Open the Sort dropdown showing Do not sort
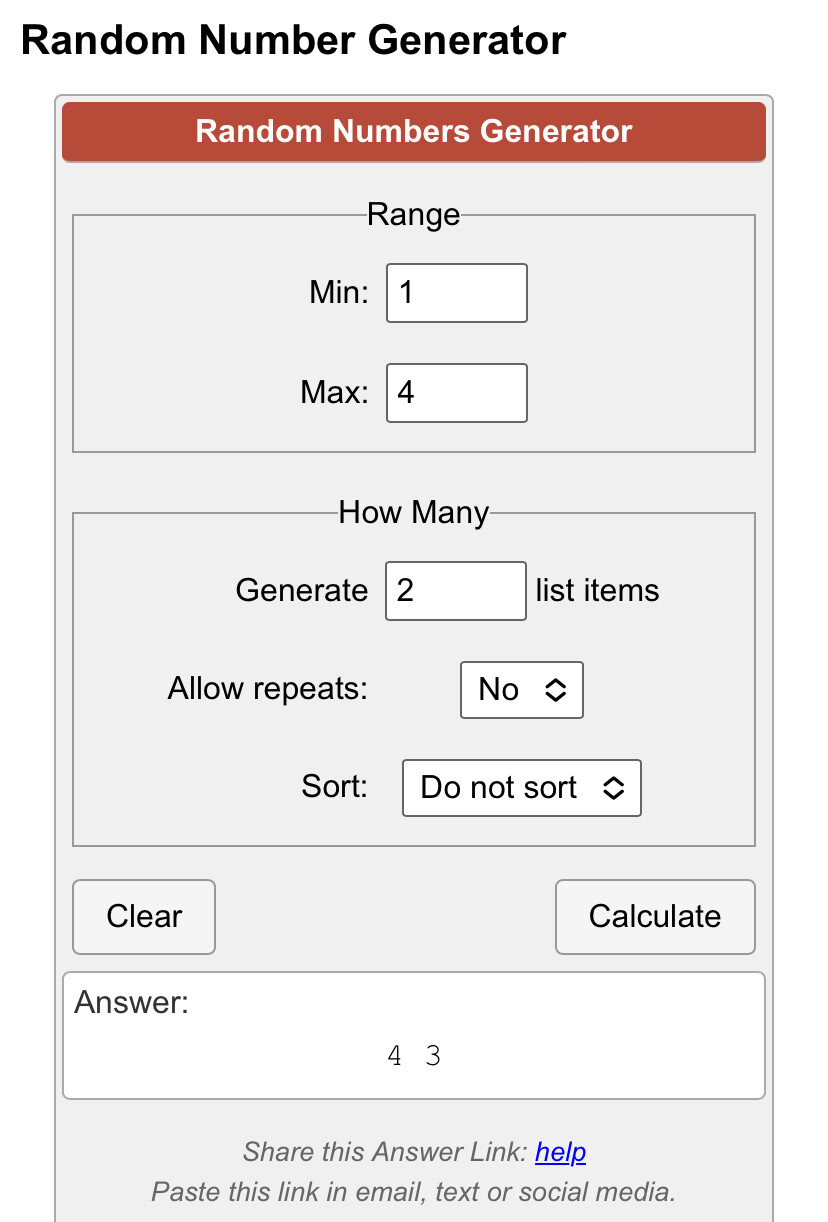 click(522, 788)
